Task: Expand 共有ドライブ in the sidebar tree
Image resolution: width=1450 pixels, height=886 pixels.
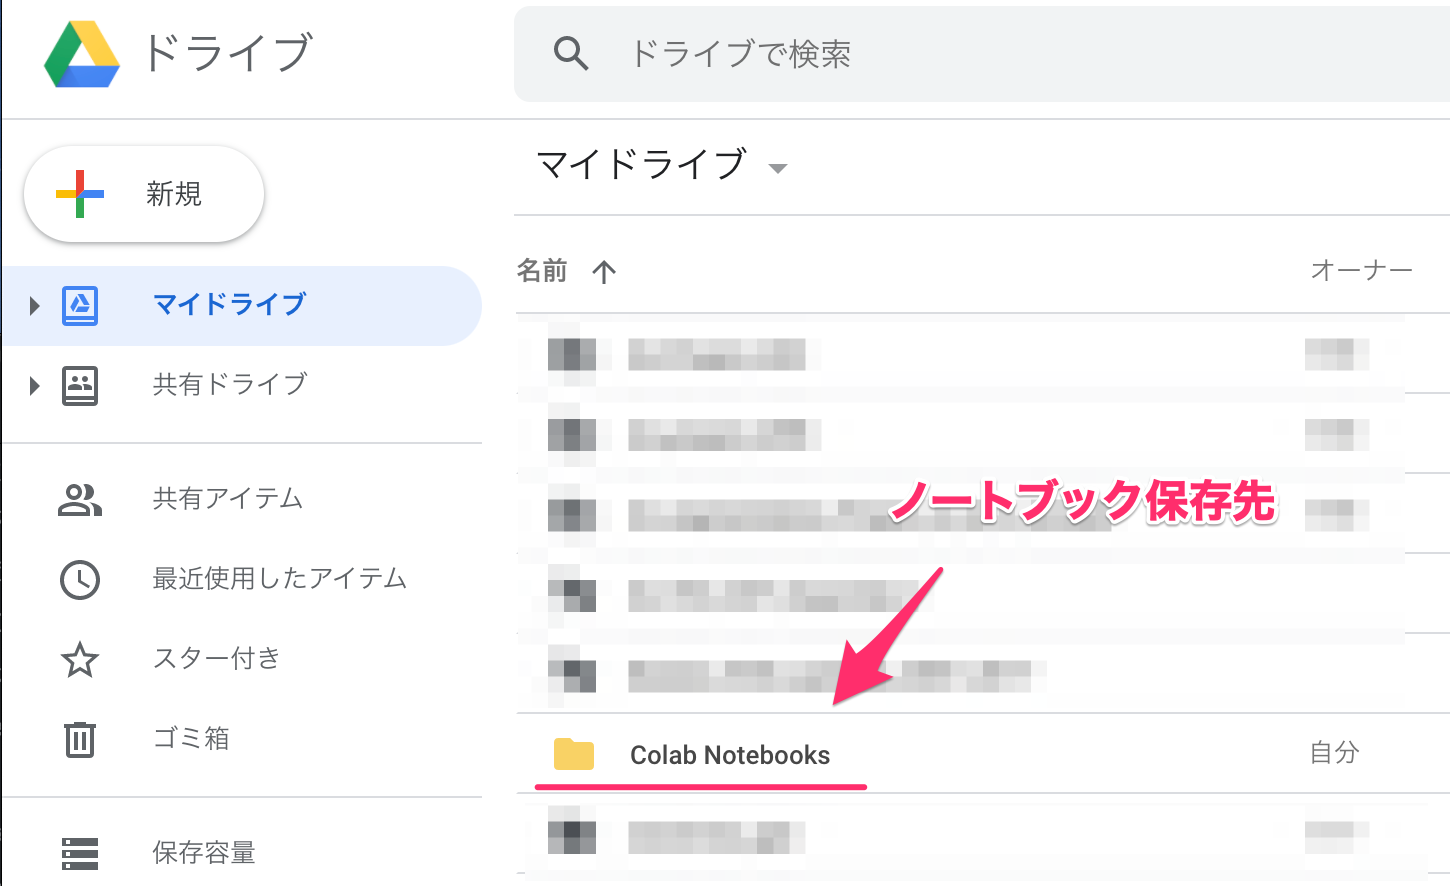Action: 35,384
